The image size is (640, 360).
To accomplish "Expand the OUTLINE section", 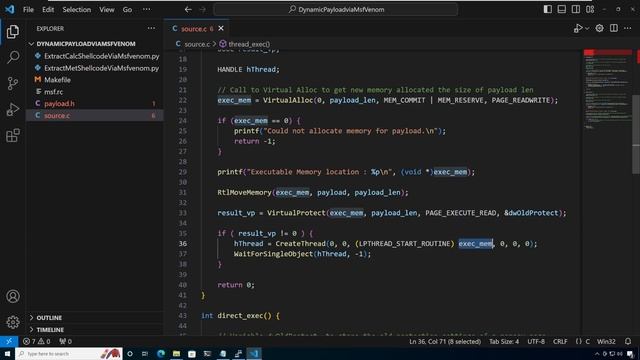I will coord(95,318).
